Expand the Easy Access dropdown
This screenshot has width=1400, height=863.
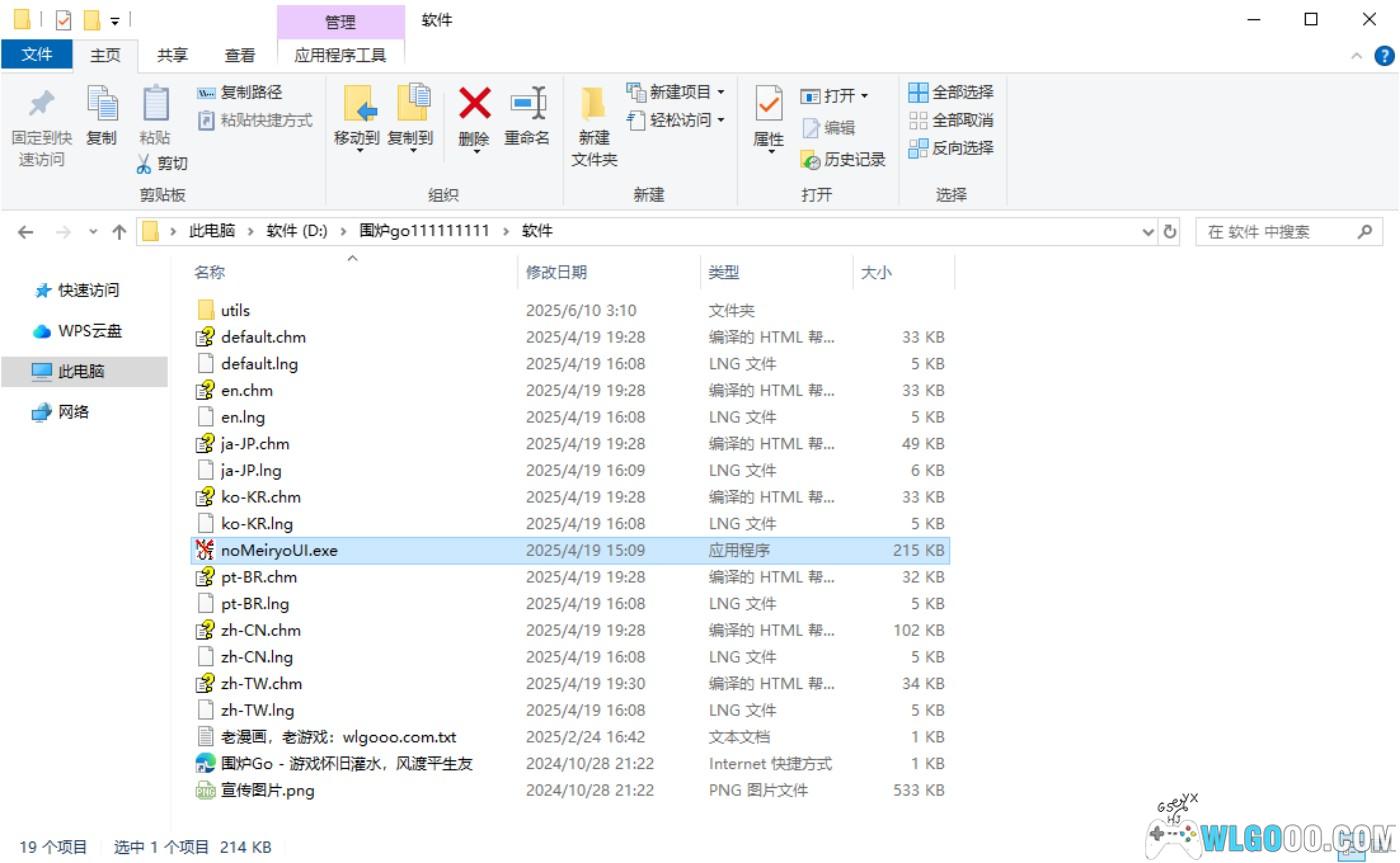point(720,120)
